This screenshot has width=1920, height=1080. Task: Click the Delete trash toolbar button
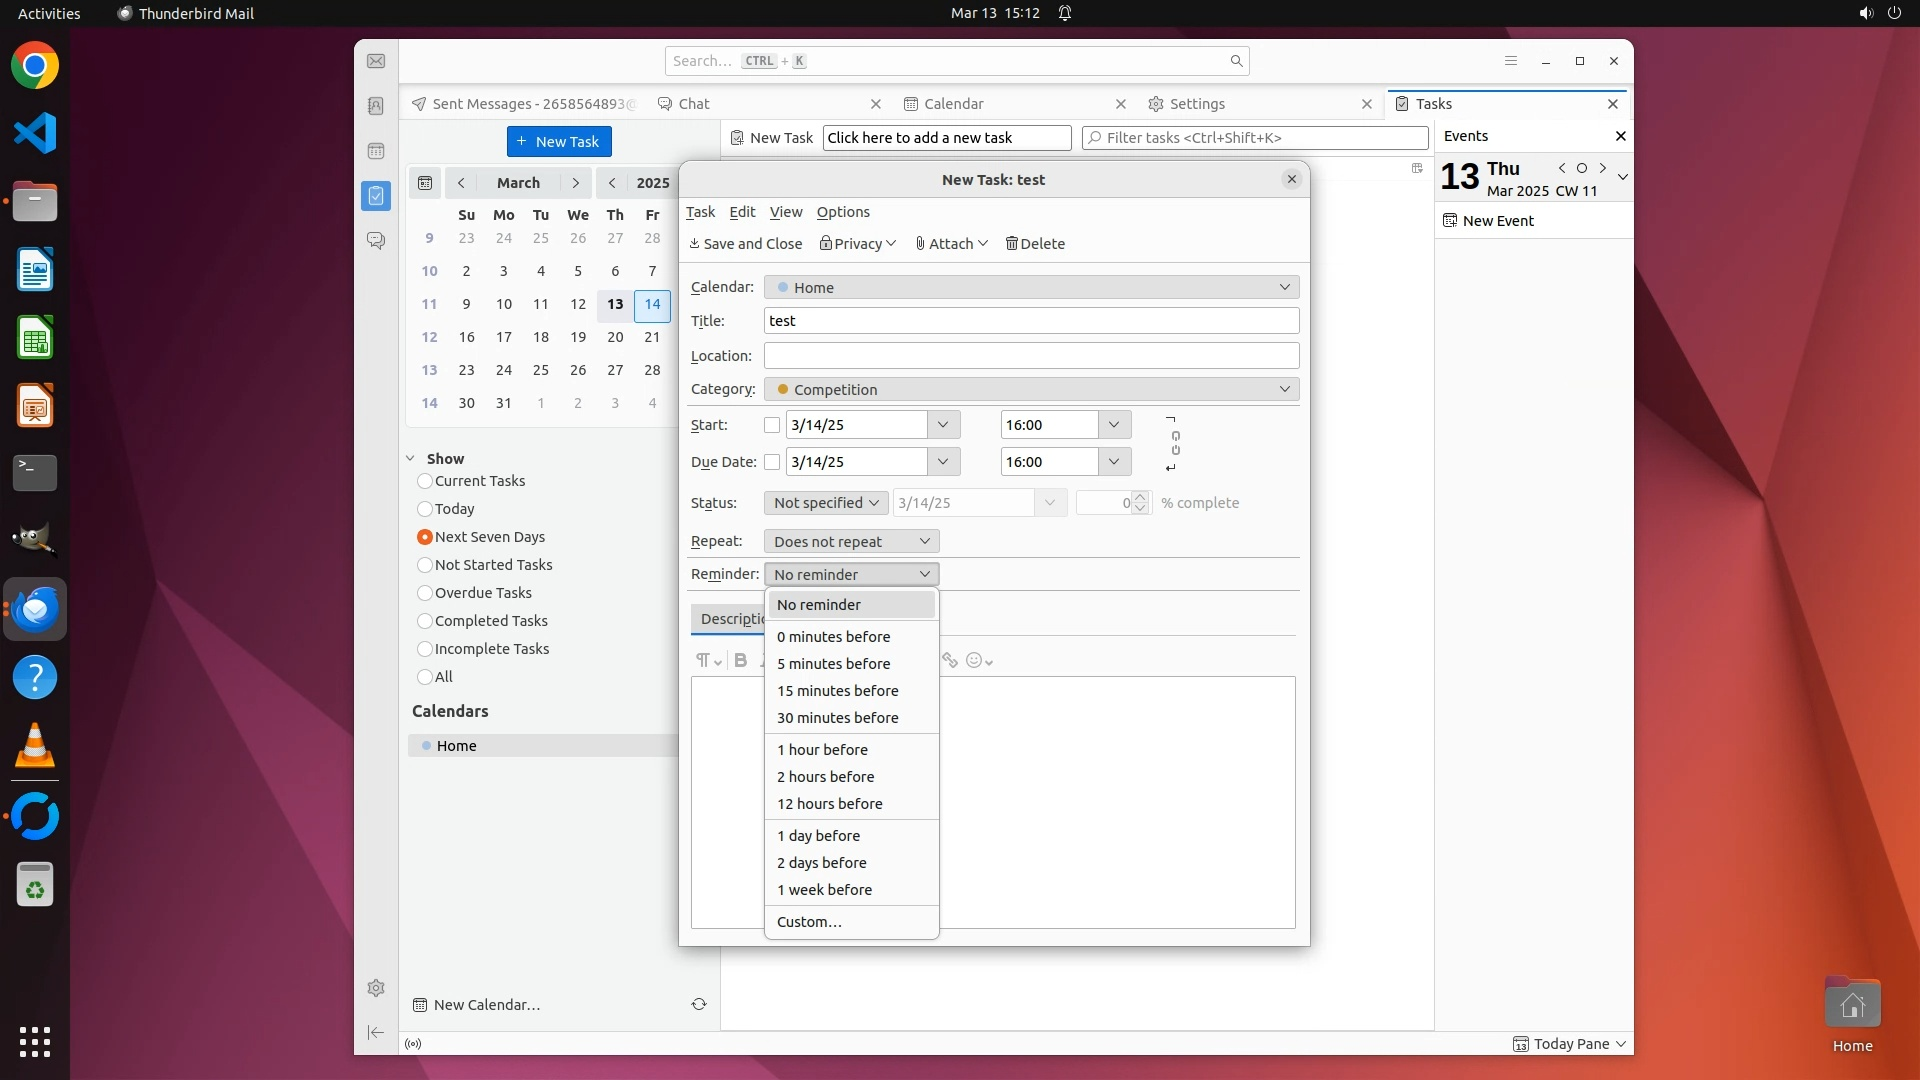(1035, 244)
